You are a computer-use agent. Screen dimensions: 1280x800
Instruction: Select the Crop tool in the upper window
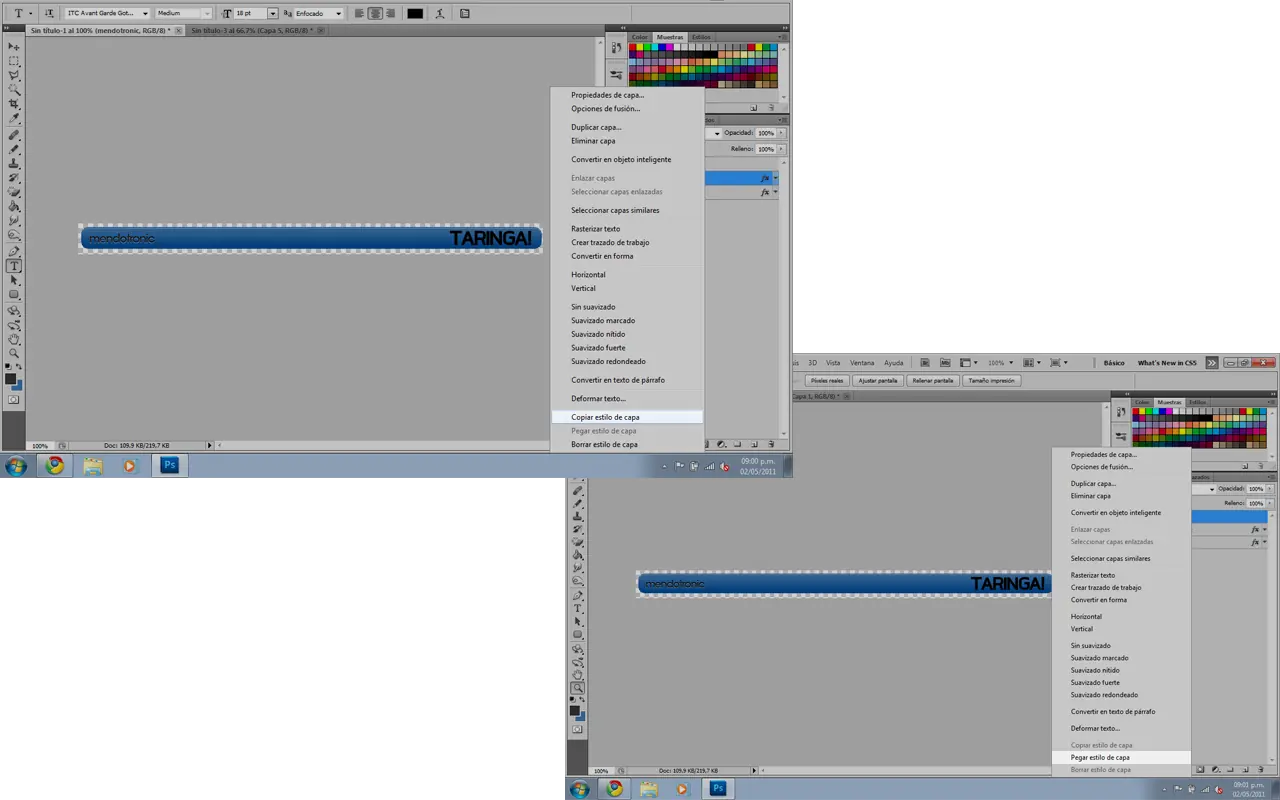click(x=14, y=105)
